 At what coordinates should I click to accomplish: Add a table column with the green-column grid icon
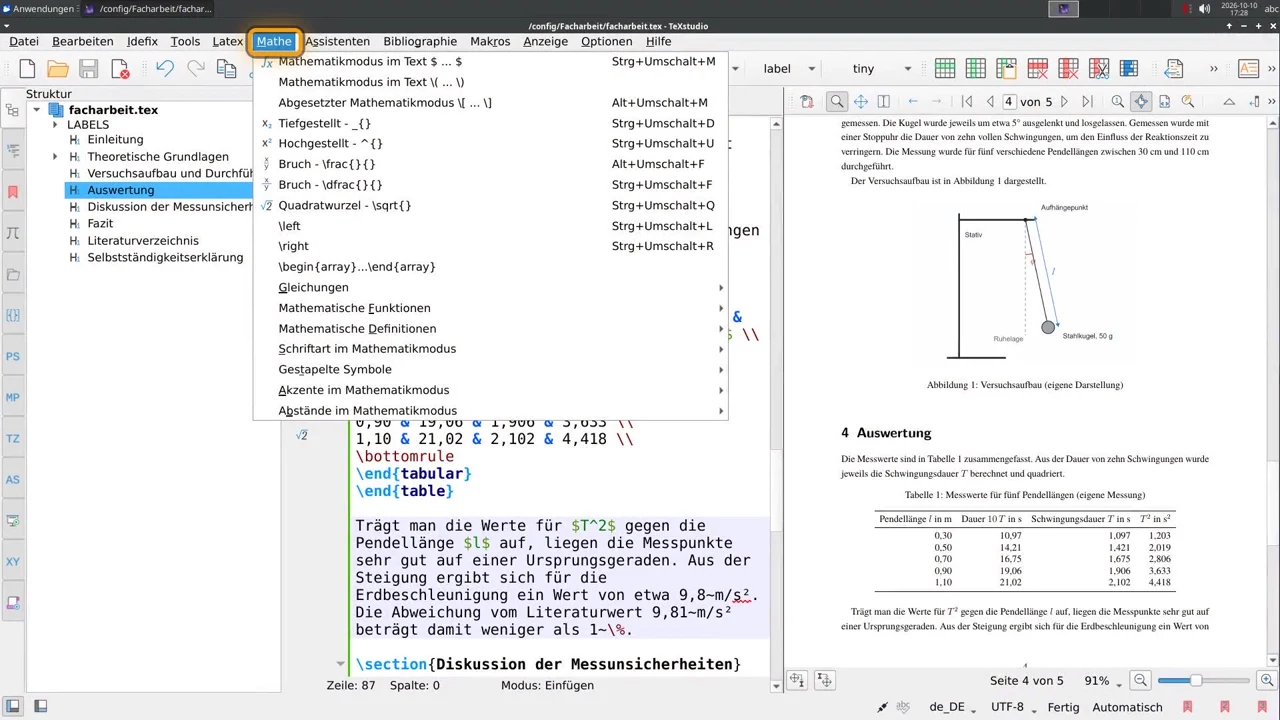pos(976,69)
